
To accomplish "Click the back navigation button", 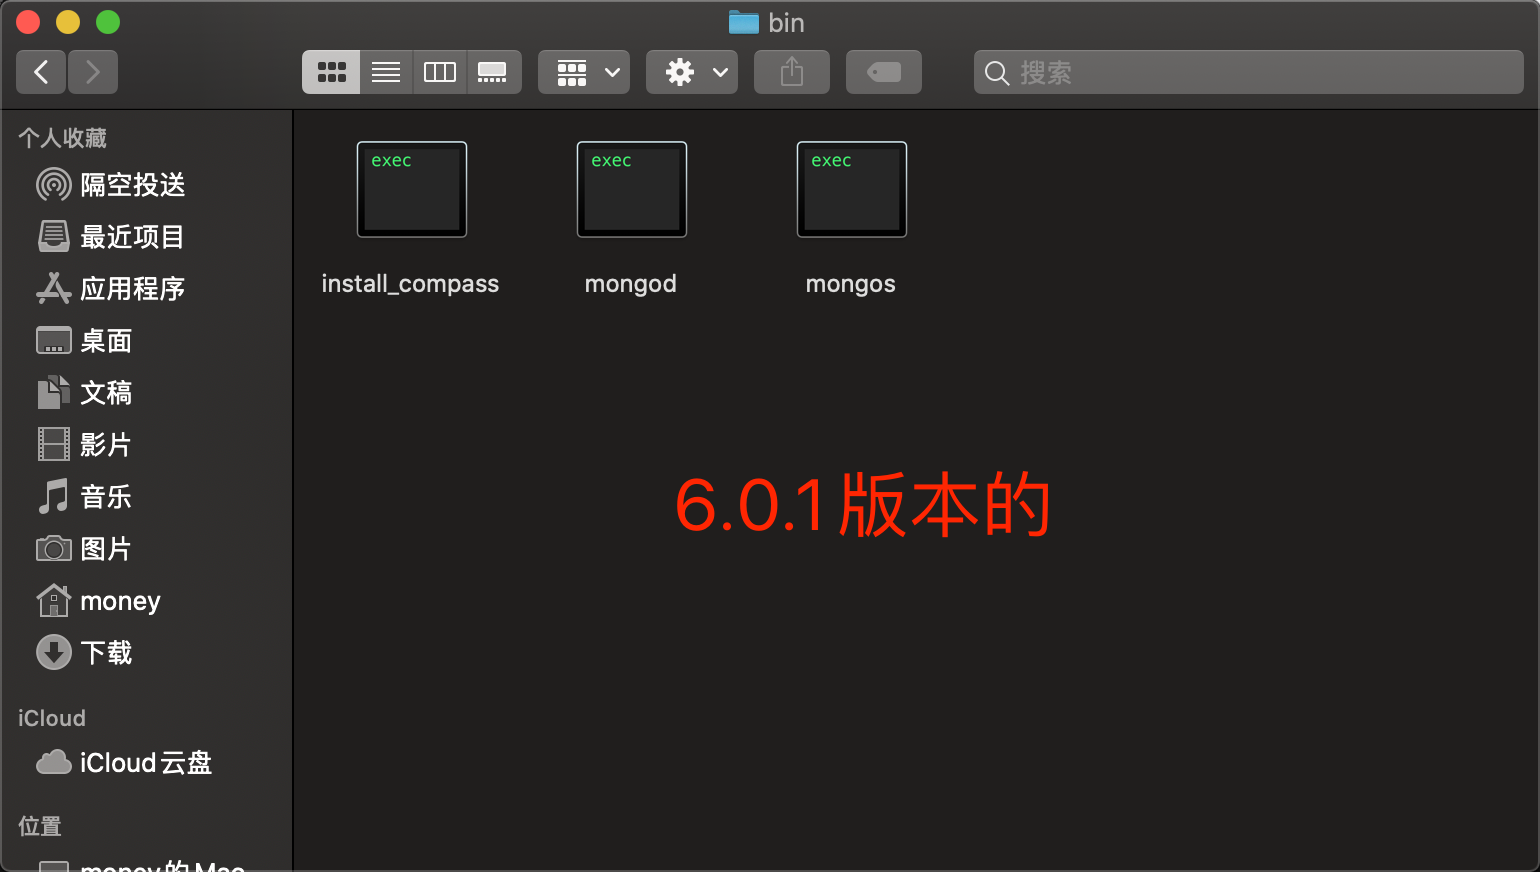I will tap(40, 71).
